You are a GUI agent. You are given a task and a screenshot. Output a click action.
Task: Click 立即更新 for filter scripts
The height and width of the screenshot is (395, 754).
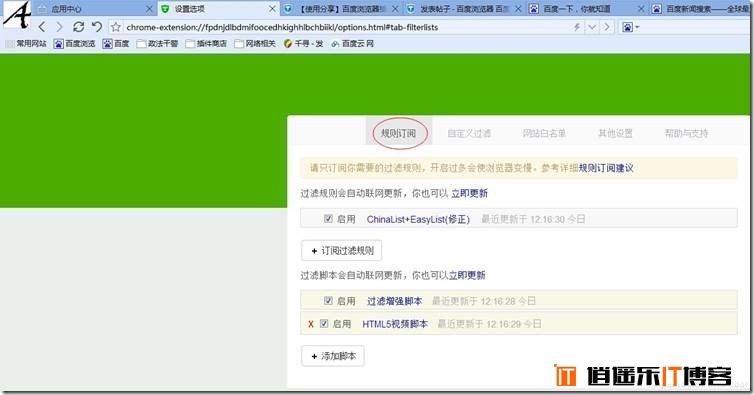[x=467, y=275]
